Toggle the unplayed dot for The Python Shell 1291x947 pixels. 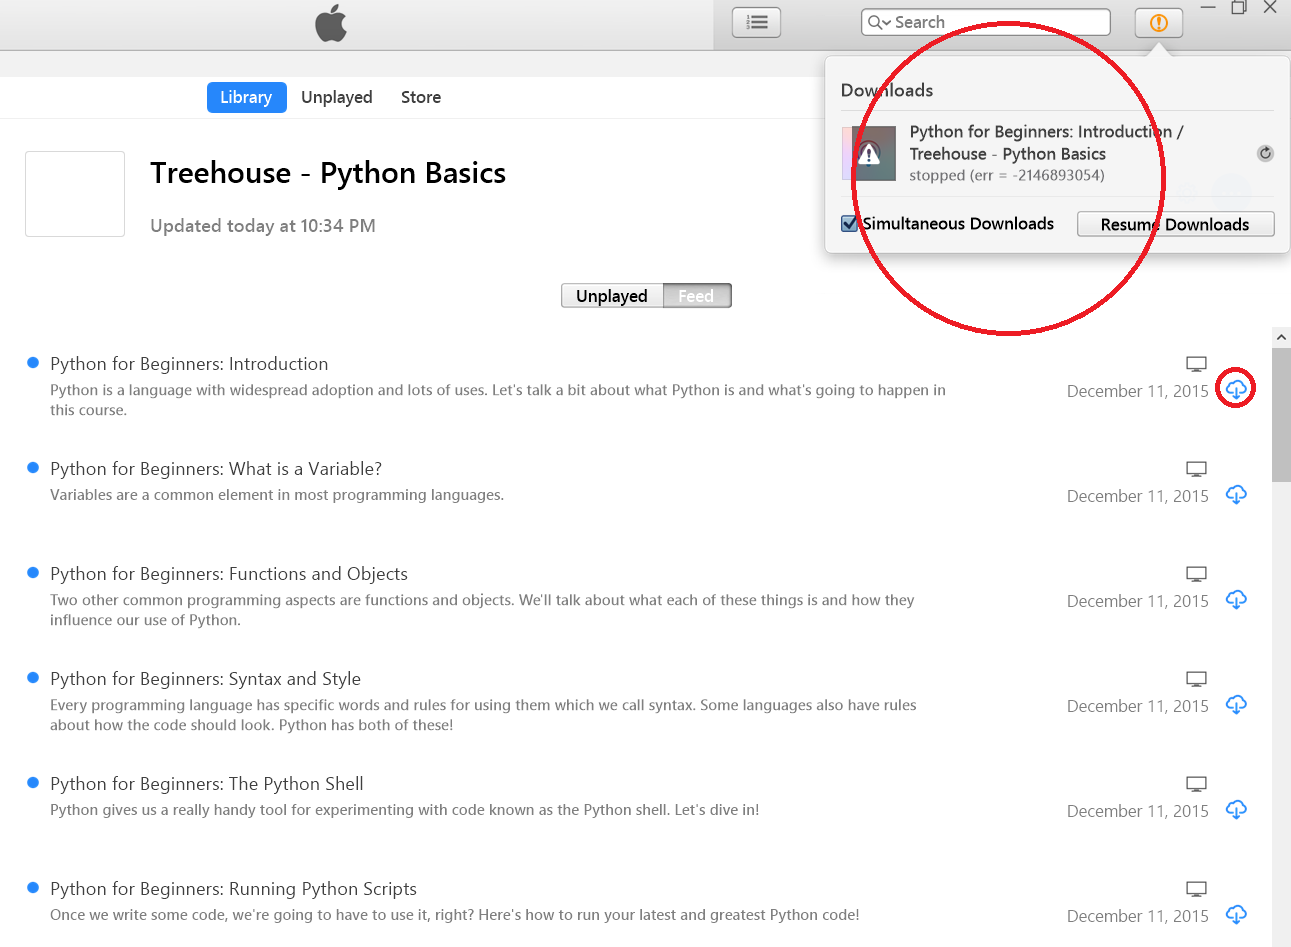(x=33, y=783)
